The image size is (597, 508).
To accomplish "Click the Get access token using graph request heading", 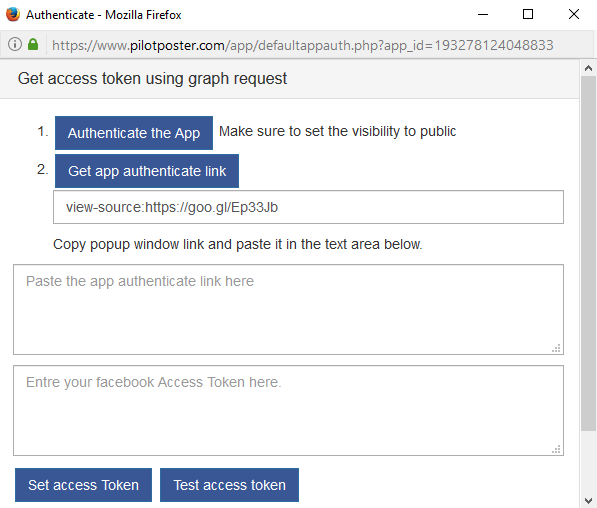I will click(x=152, y=79).
